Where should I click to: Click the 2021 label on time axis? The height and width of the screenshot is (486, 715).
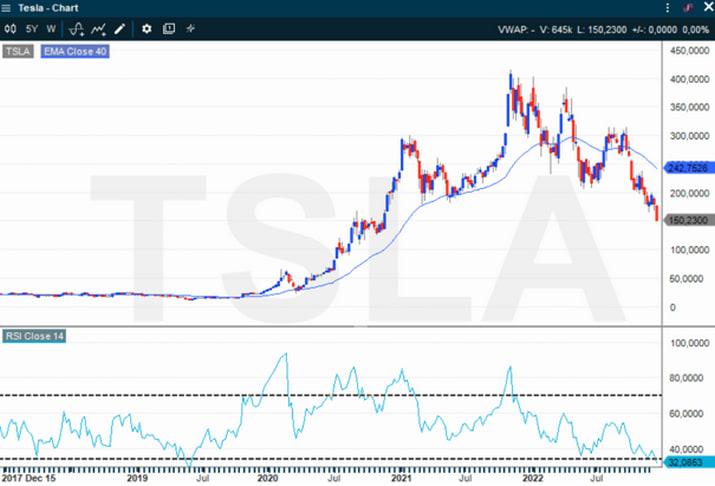pyautogui.click(x=401, y=478)
